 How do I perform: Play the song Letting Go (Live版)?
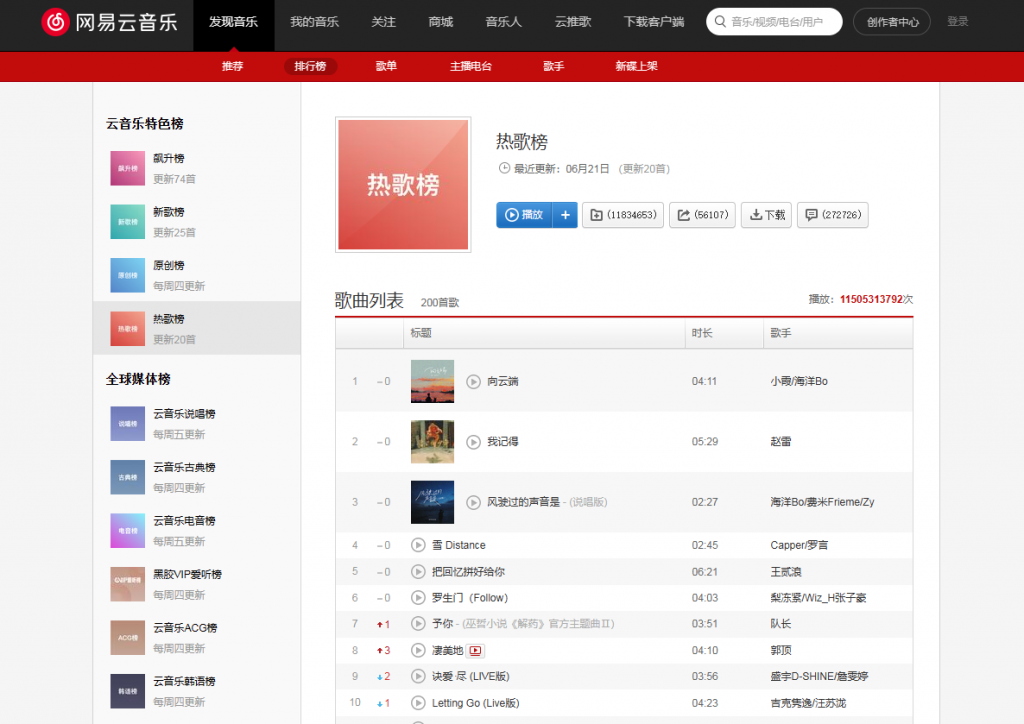tap(418, 703)
